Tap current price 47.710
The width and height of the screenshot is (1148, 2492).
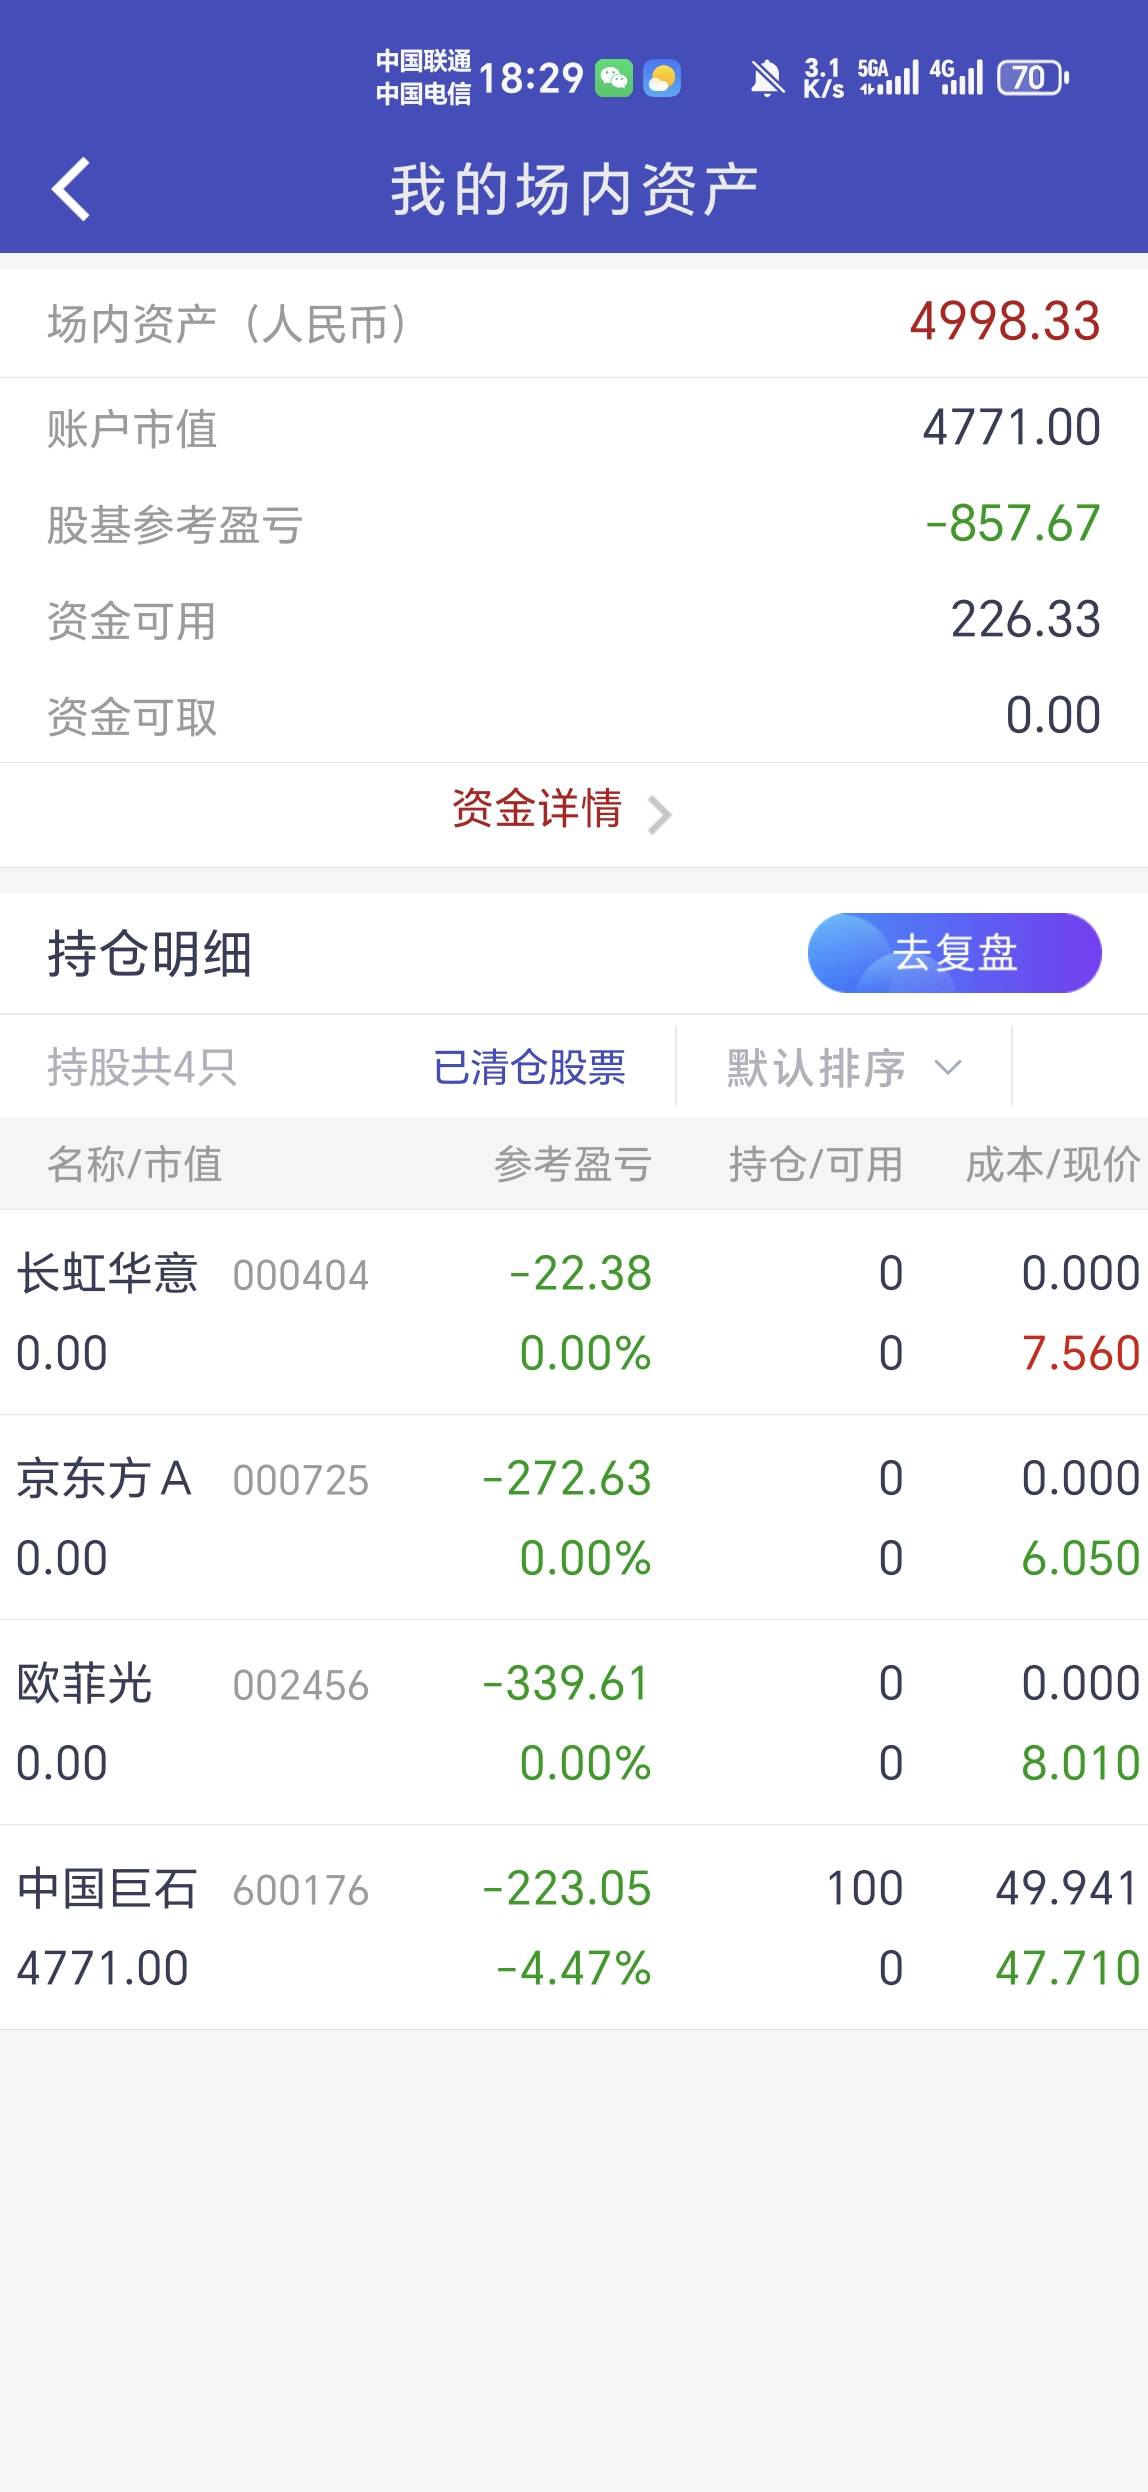[x=1068, y=1968]
